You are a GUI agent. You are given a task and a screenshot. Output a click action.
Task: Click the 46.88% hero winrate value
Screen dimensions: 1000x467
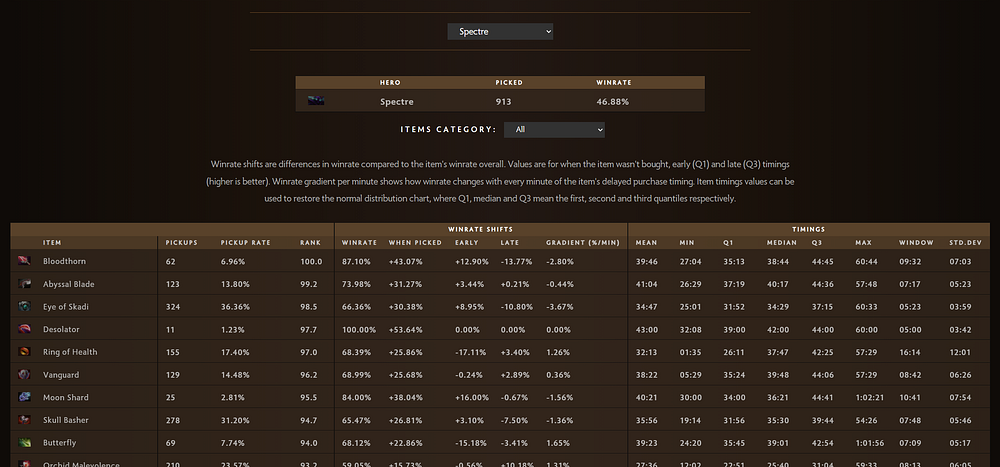click(x=612, y=101)
